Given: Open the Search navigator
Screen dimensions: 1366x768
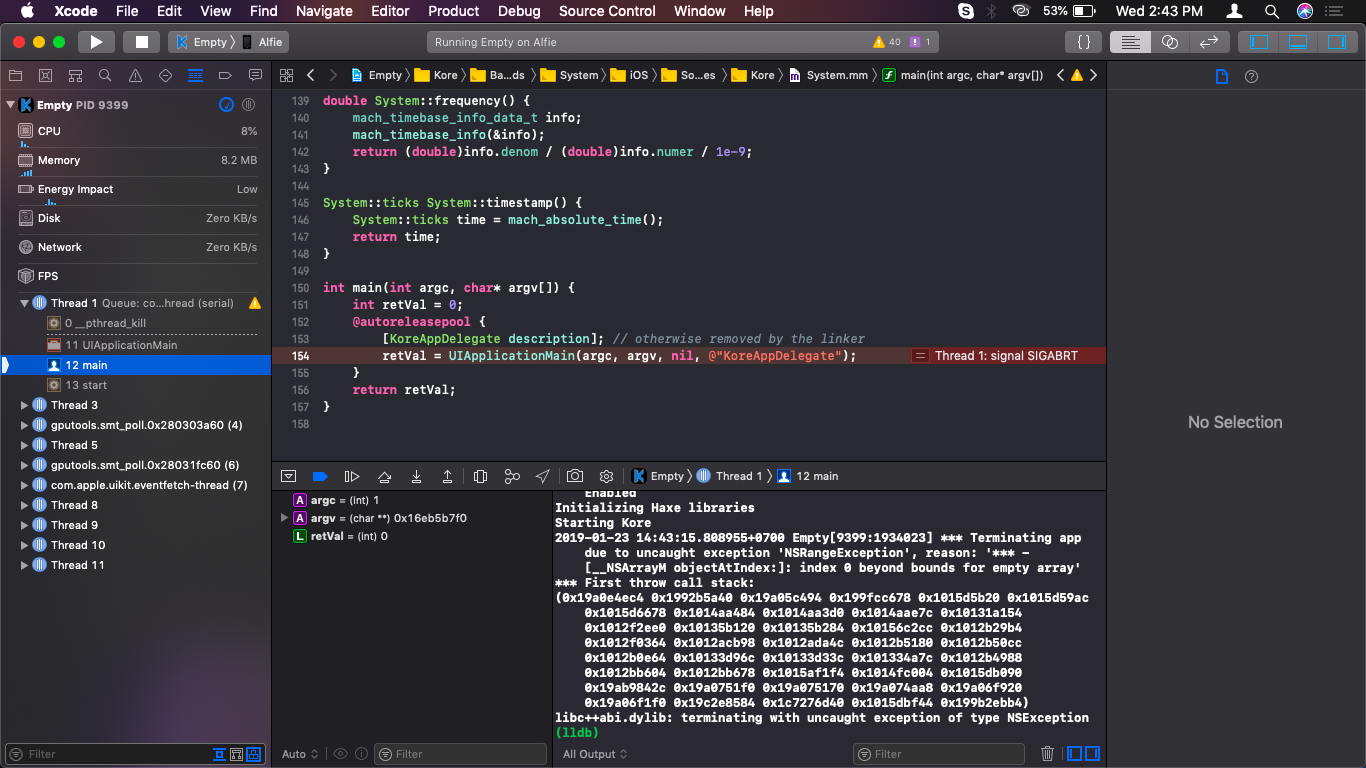Looking at the screenshot, I should pyautogui.click(x=104, y=75).
